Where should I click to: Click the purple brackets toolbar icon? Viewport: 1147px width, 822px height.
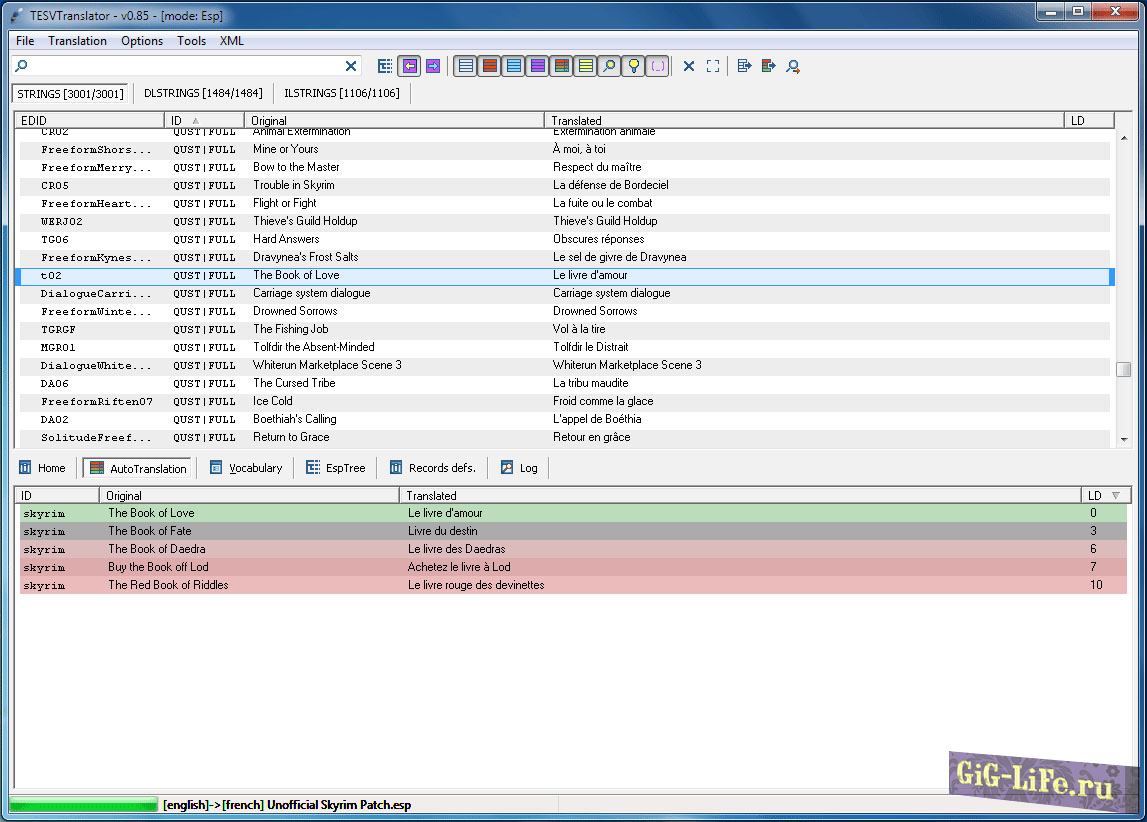(657, 66)
